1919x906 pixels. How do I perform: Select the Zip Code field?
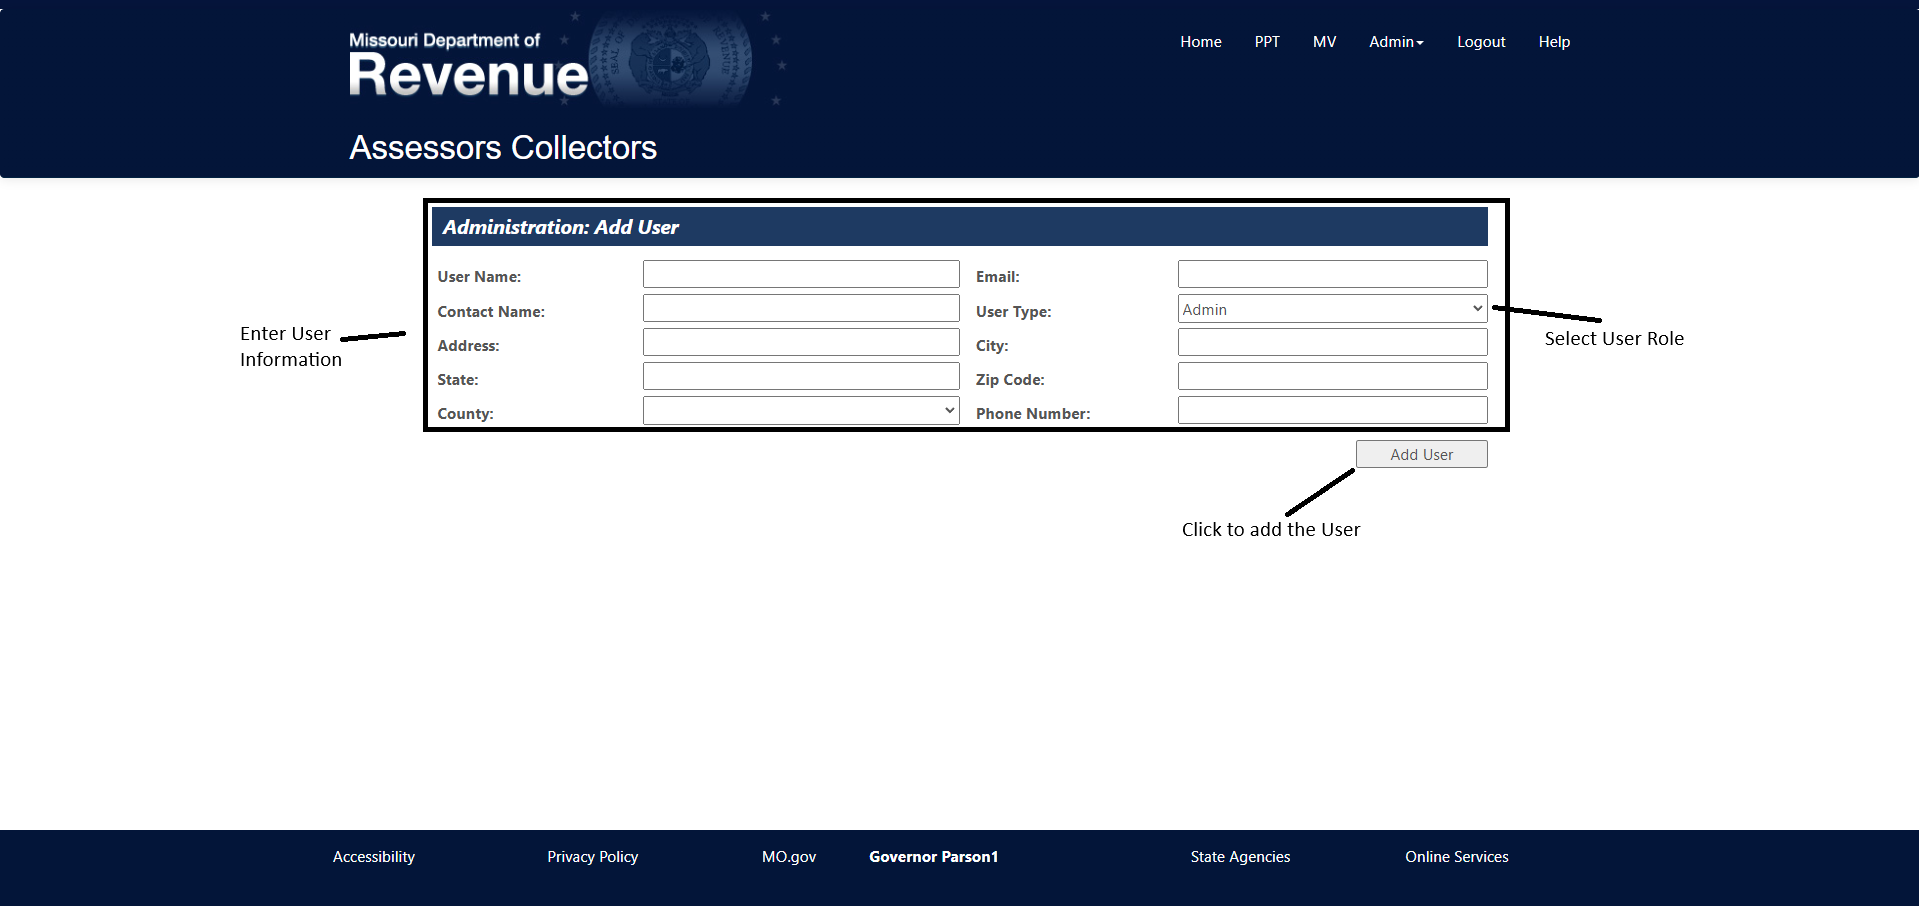tap(1332, 377)
